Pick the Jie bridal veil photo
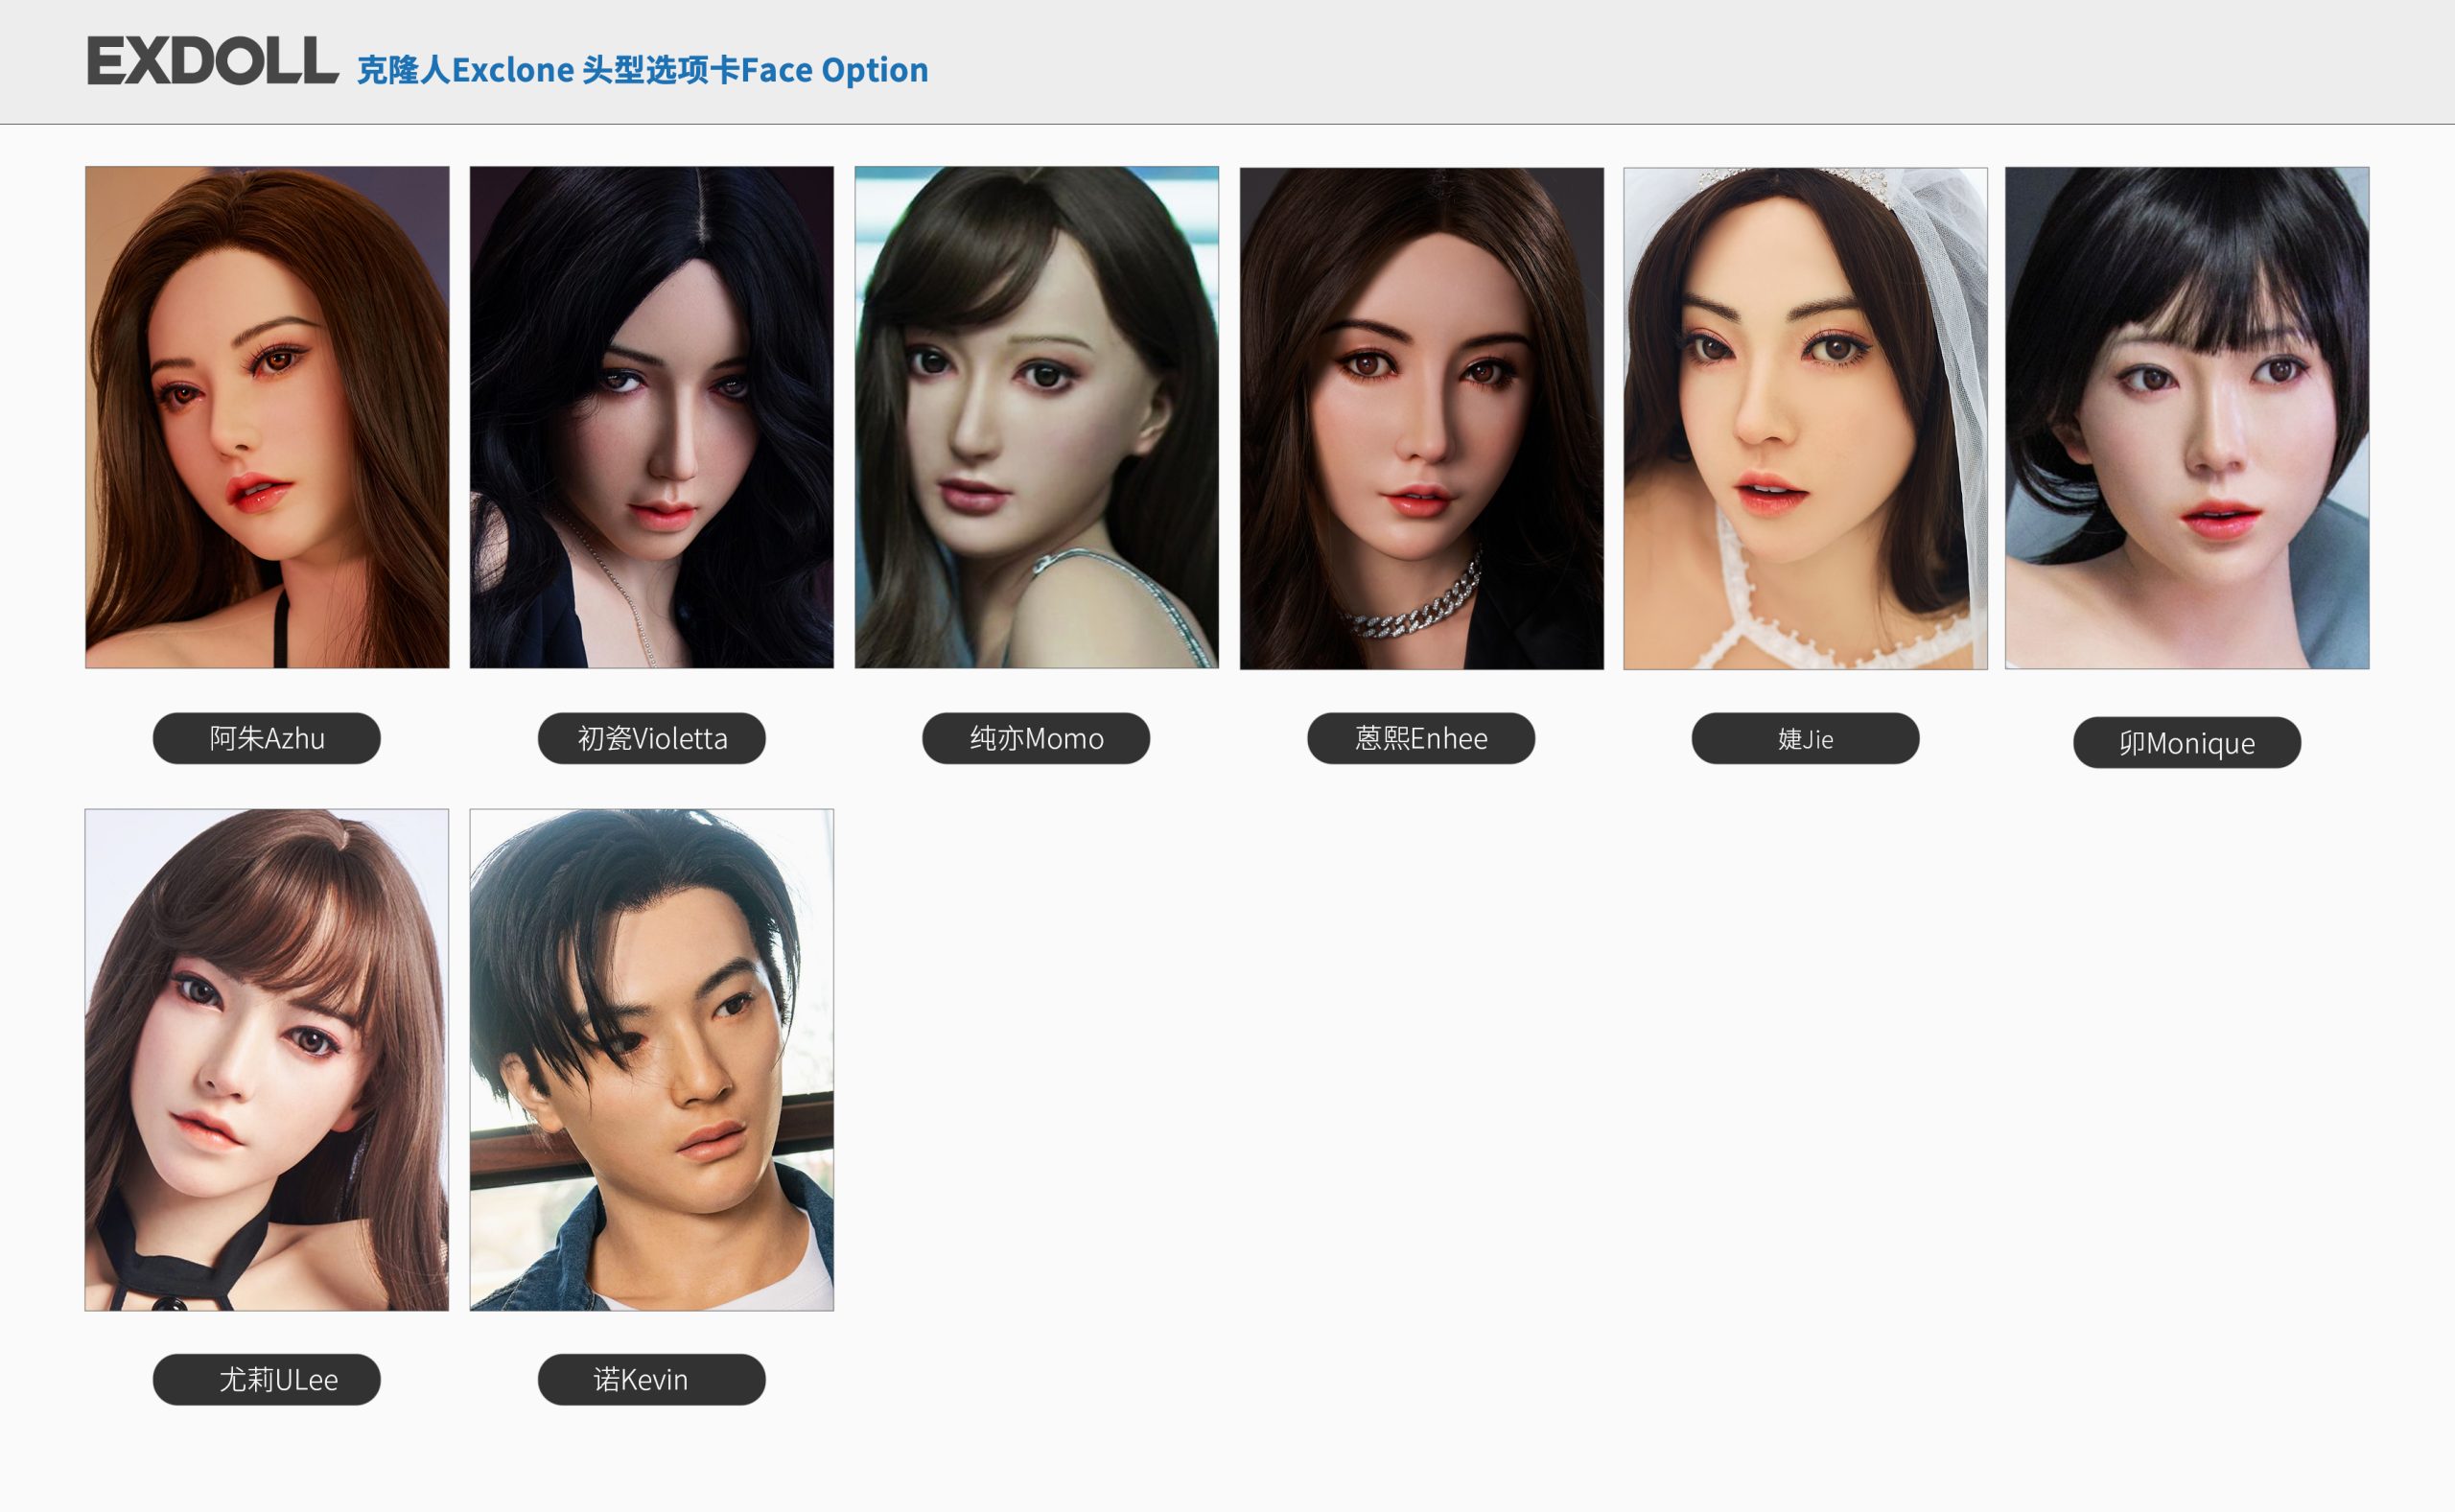This screenshot has width=2455, height=1512. tap(1805, 418)
